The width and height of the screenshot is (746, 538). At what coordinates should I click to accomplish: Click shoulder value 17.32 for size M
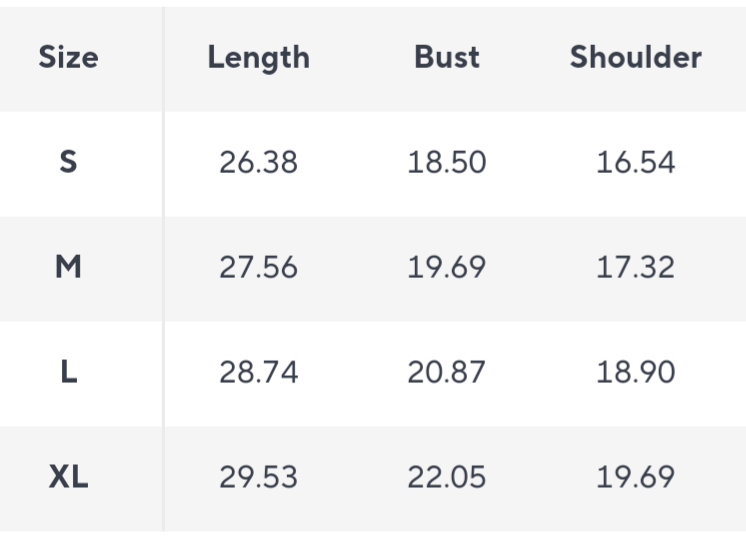tap(635, 267)
